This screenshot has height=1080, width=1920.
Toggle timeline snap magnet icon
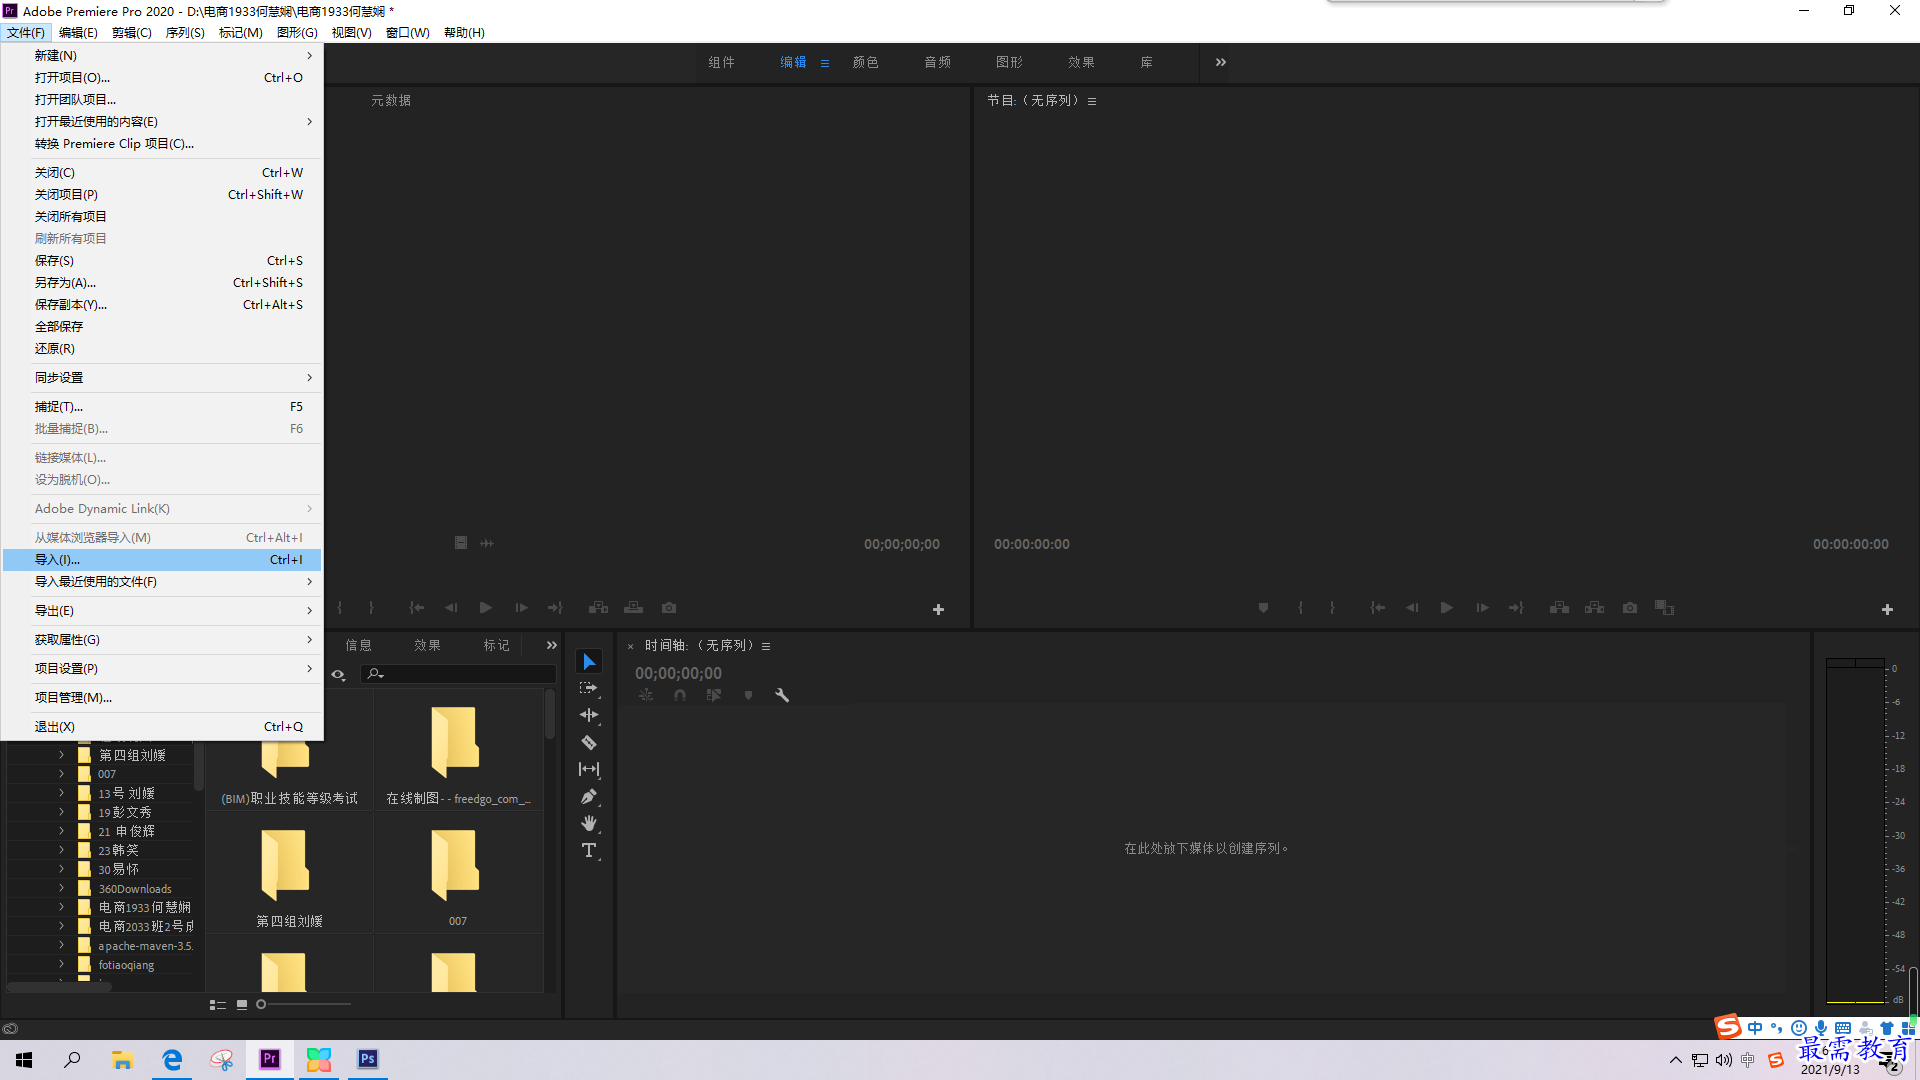pos(680,695)
